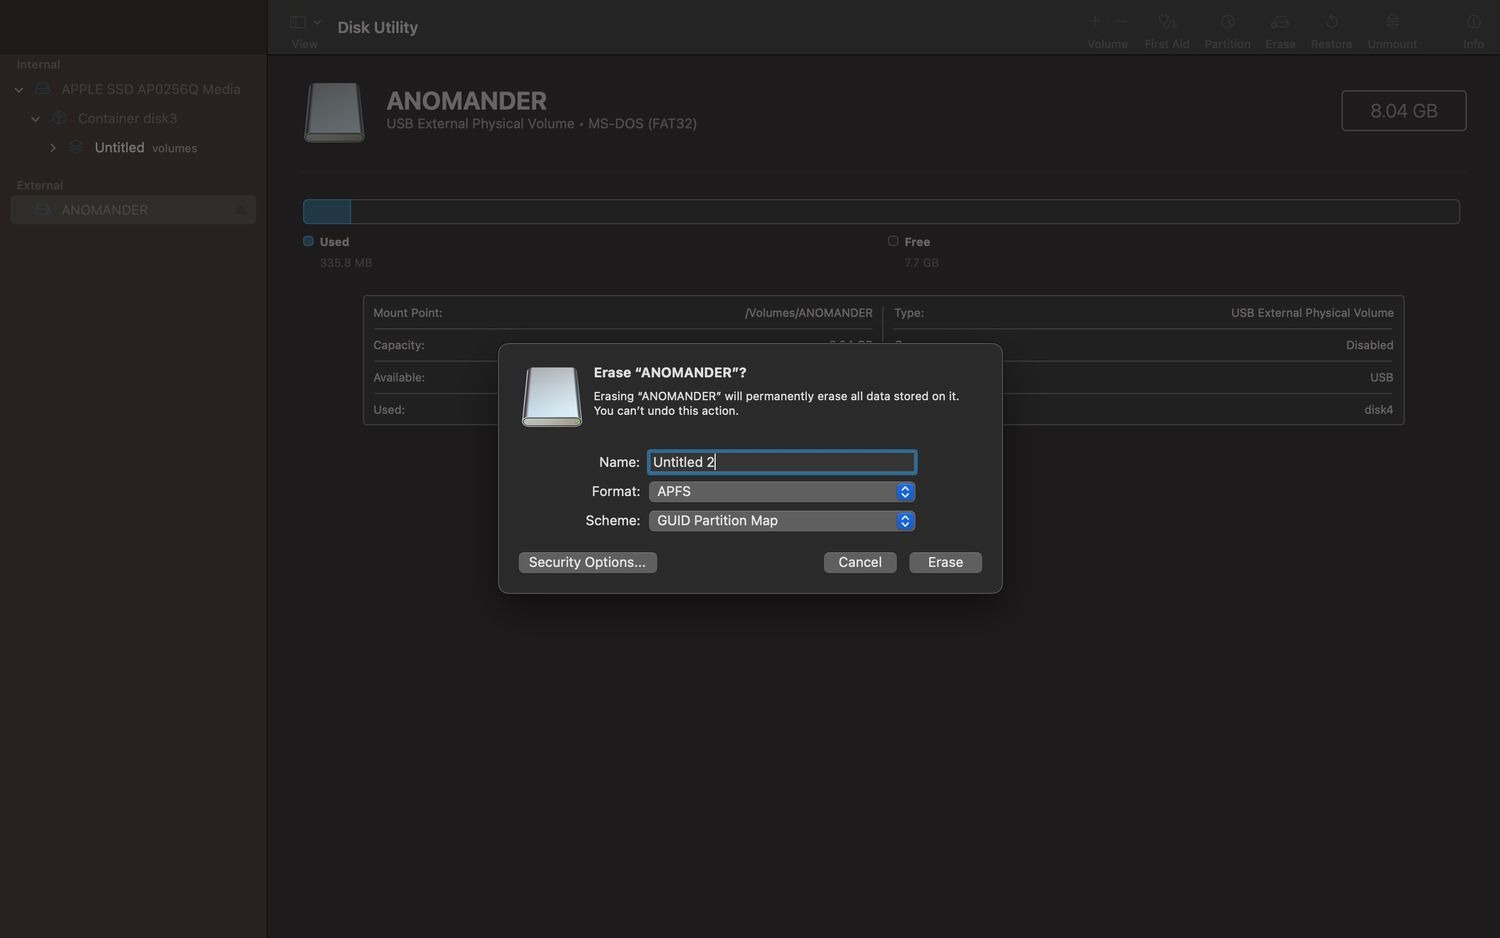Click the sidebar View toolbar icon
This screenshot has width=1500, height=938.
[297, 22]
